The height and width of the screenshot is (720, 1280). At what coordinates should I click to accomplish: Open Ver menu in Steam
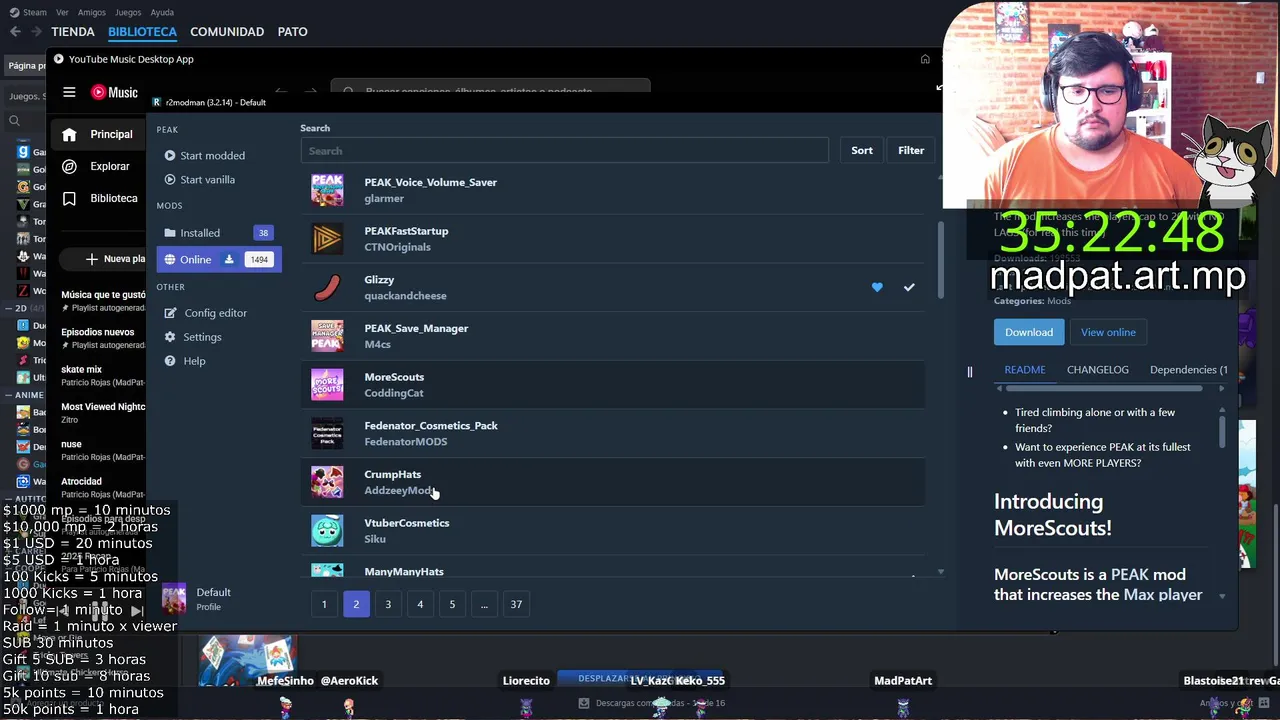pos(62,12)
